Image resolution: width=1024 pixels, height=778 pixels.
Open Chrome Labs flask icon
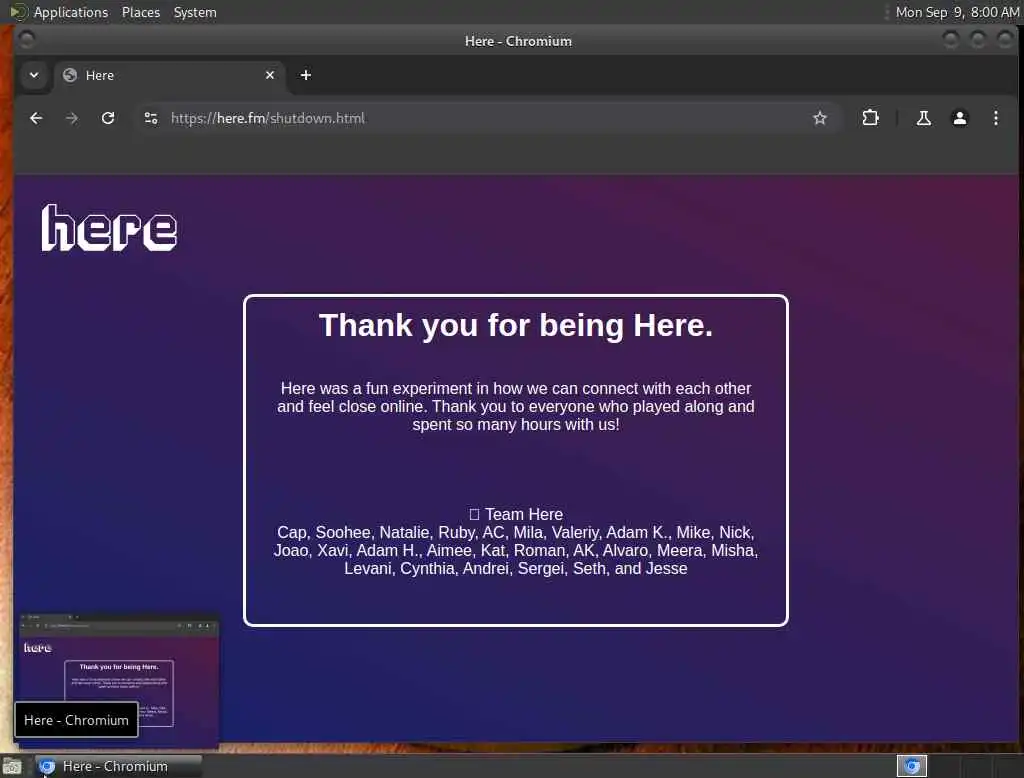pyautogui.click(x=923, y=118)
